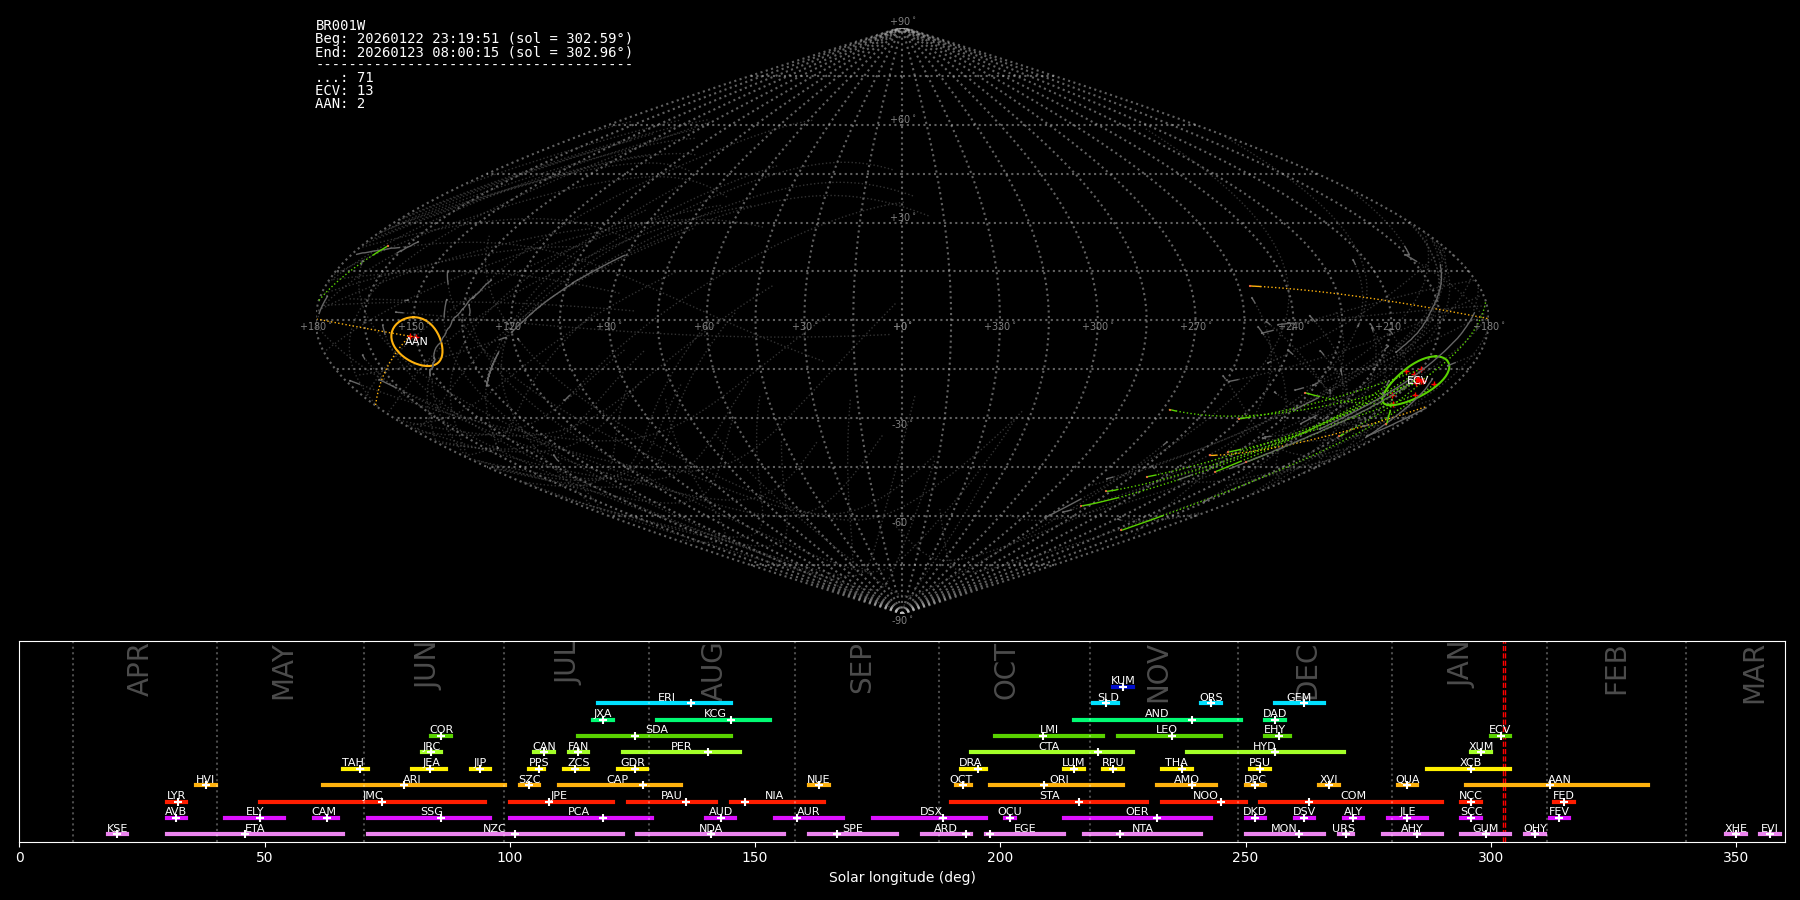Click the station ID text BR001W

[x=340, y=26]
